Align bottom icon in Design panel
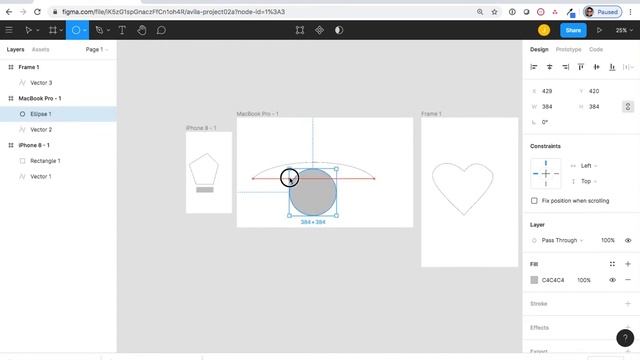640x360 pixels. (x=612, y=67)
